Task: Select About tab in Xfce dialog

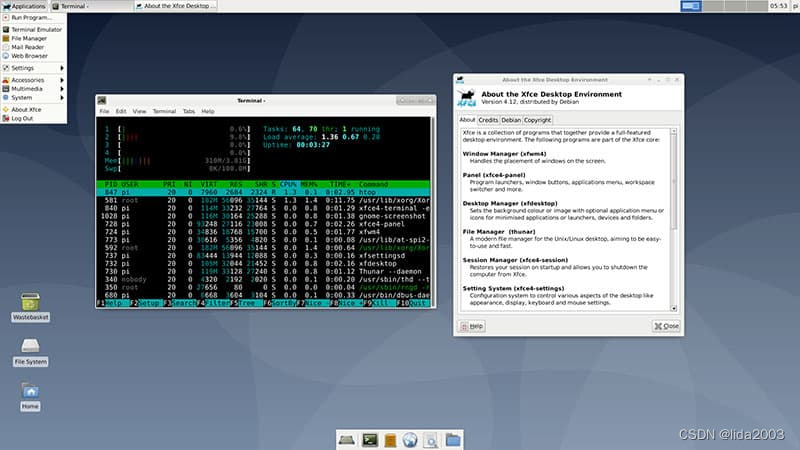Action: point(467,120)
